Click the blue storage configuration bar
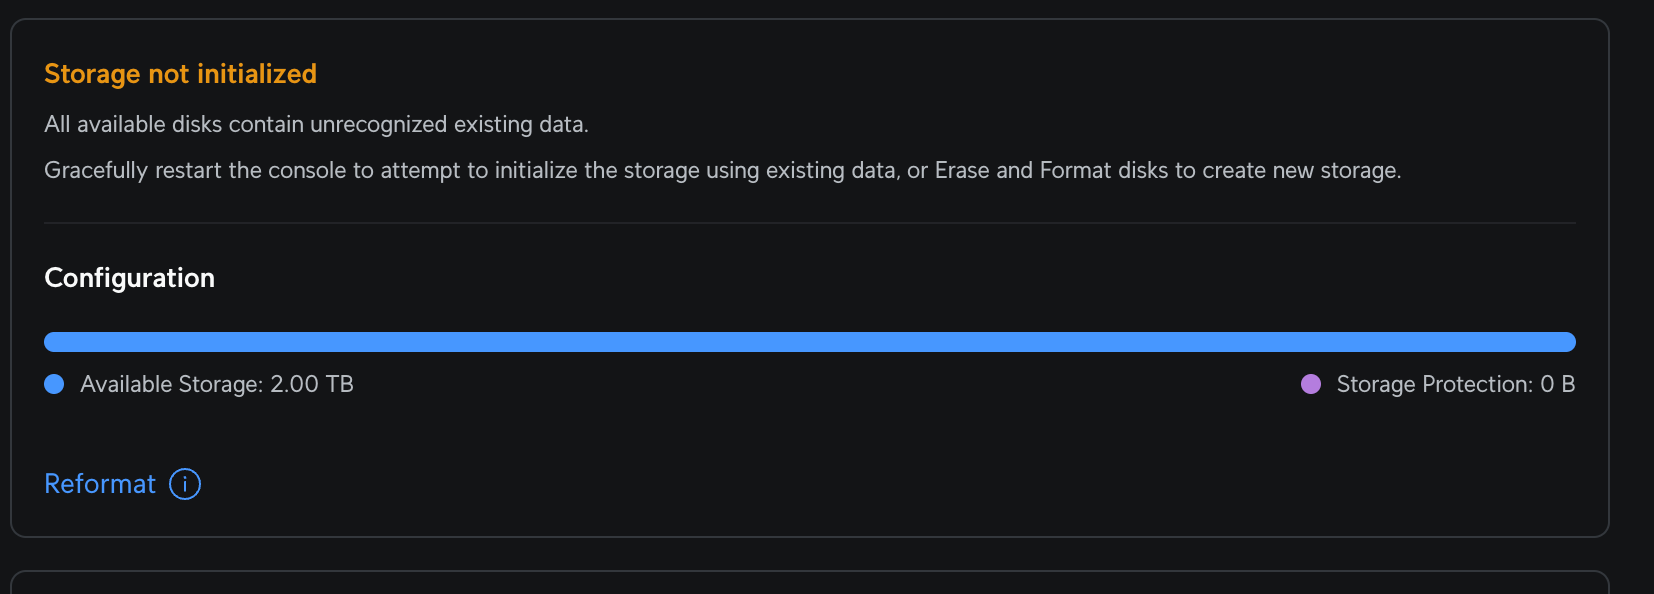The width and height of the screenshot is (1654, 594). pyautogui.click(x=810, y=342)
